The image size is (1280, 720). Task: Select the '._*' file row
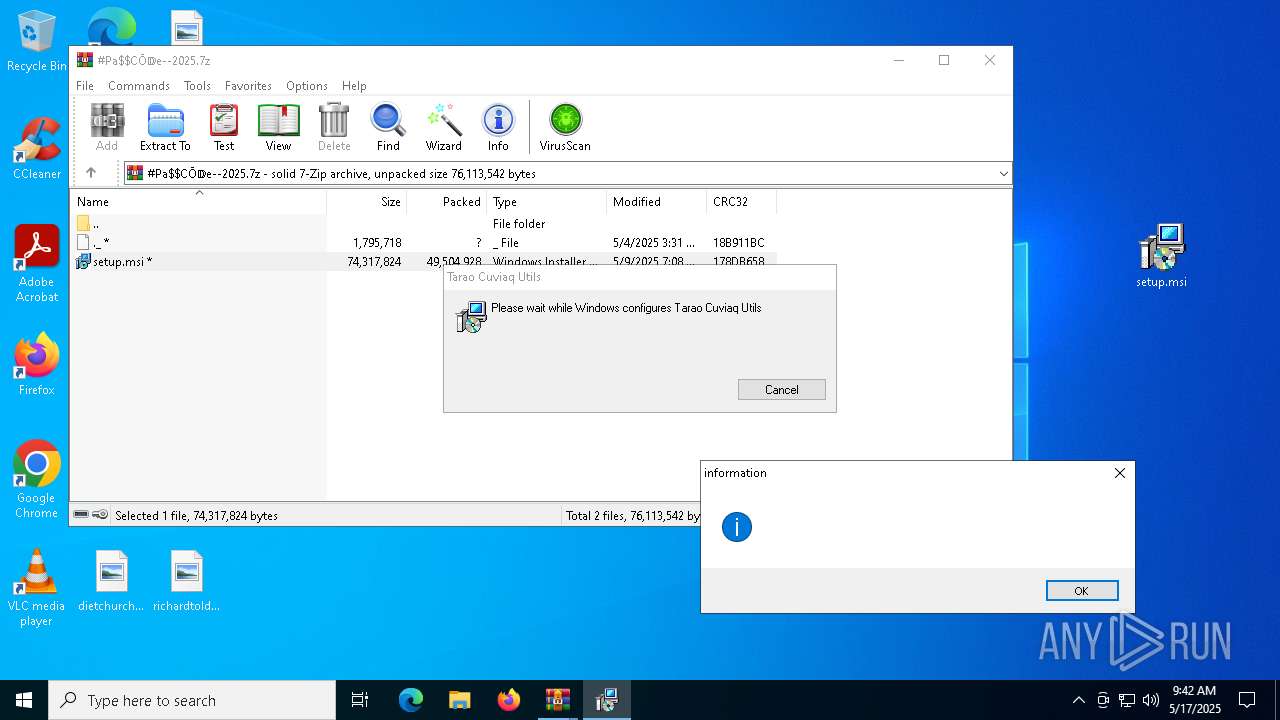pos(422,243)
